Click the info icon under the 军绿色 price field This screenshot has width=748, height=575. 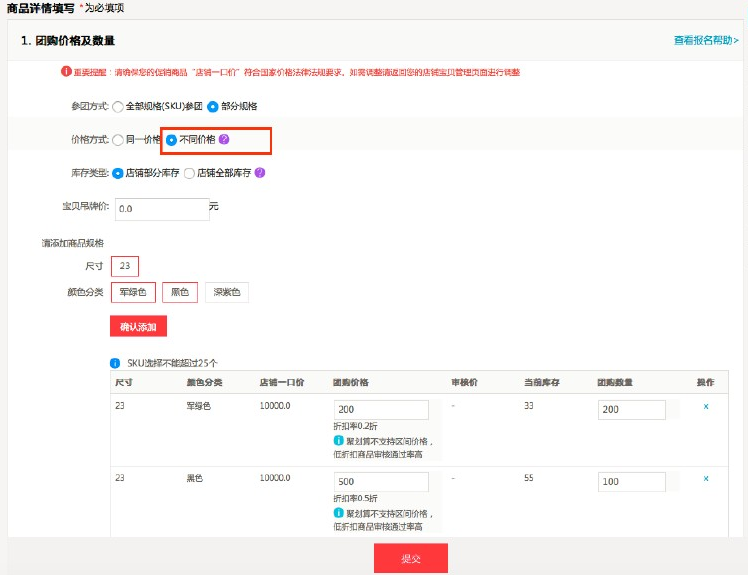(339, 440)
